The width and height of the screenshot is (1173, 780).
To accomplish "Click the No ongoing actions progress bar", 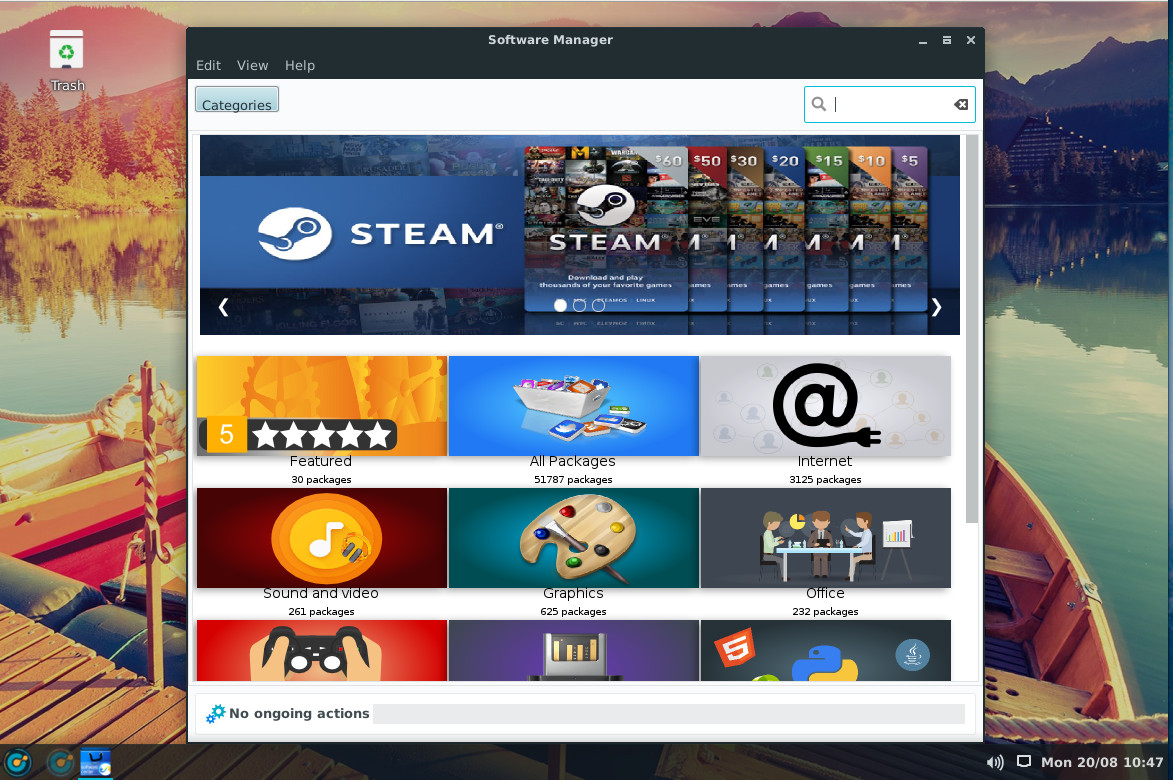I will click(669, 713).
